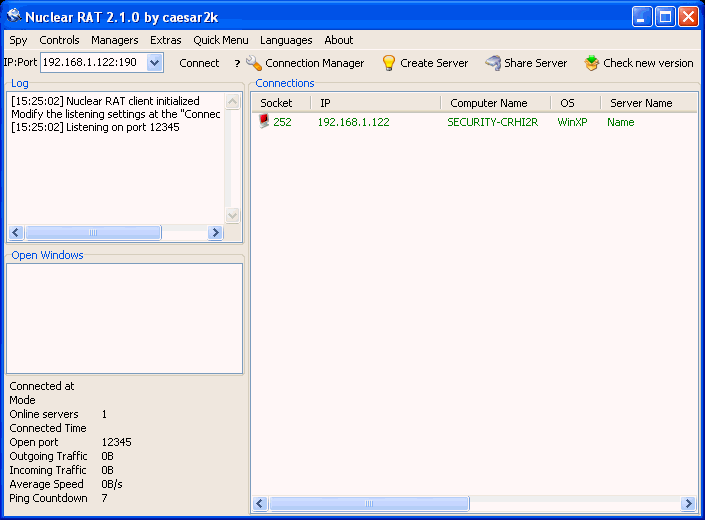
Task: Click the Check new version icon
Action: point(592,63)
